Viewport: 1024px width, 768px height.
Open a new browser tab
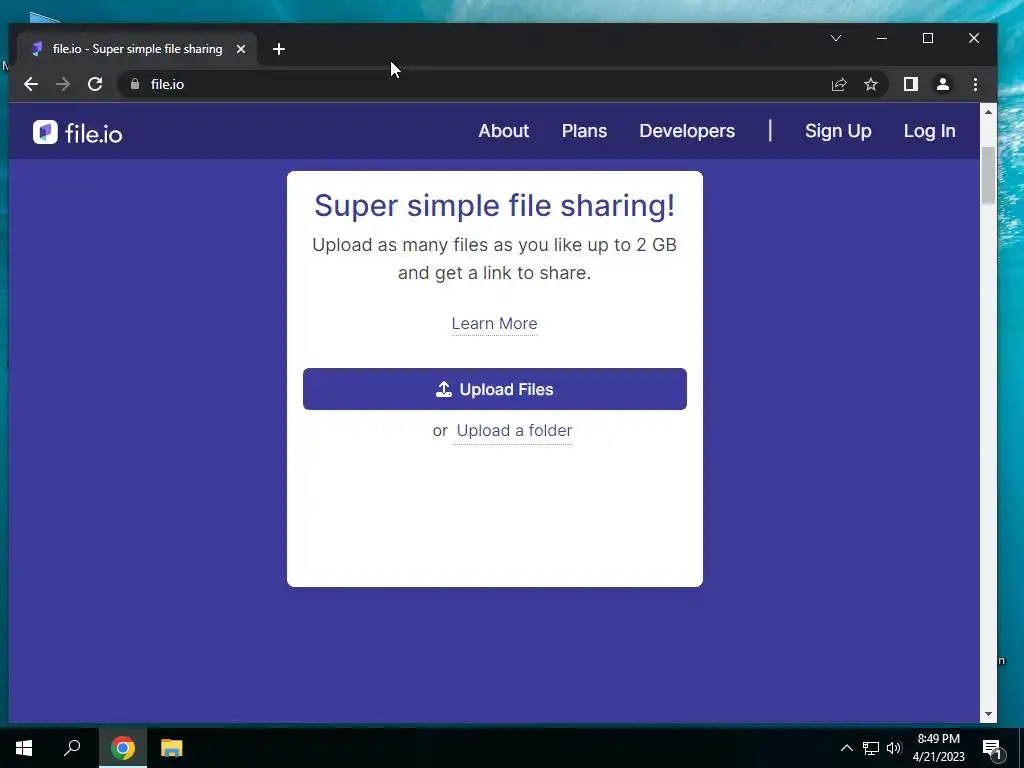click(279, 49)
